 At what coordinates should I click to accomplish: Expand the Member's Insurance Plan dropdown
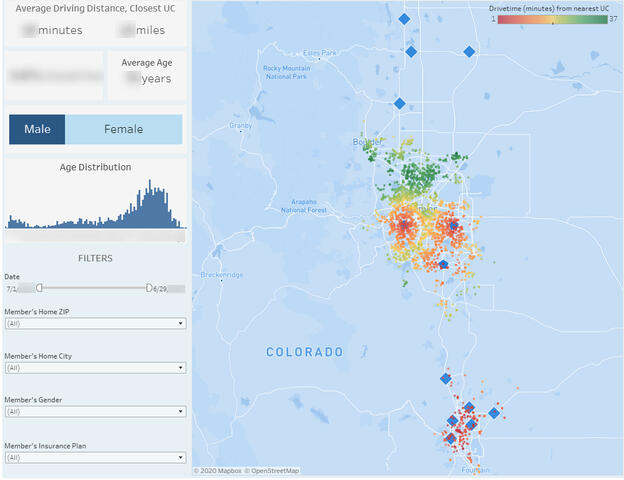point(95,457)
